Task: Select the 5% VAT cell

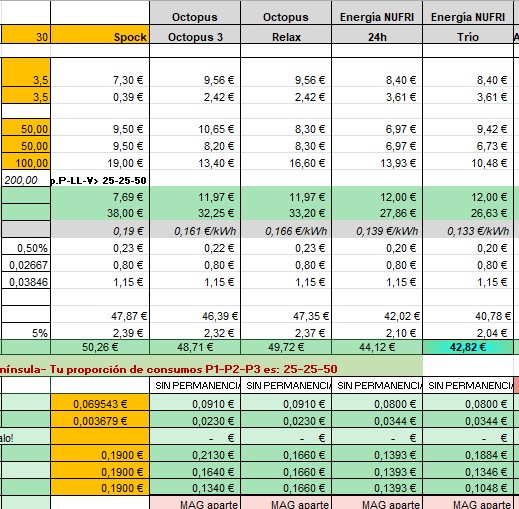Action: [26, 332]
